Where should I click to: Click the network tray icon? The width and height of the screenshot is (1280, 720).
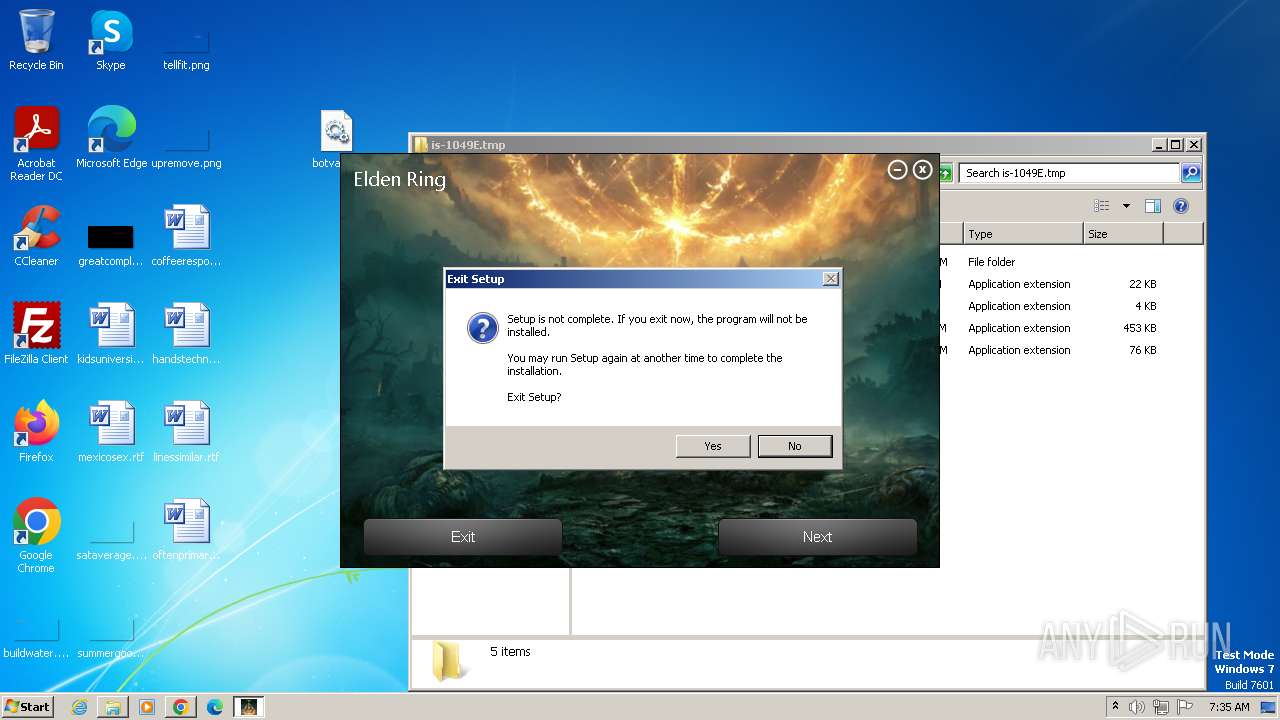pyautogui.click(x=1161, y=707)
